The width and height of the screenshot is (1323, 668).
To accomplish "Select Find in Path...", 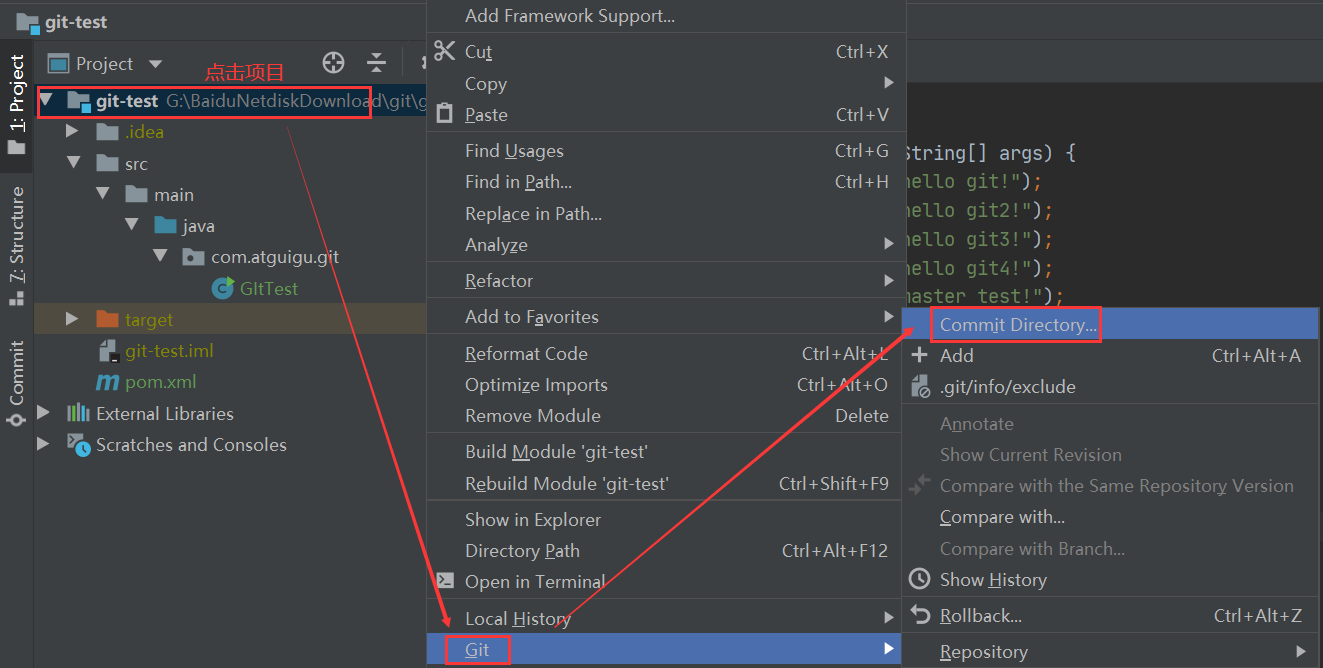I will point(666,182).
